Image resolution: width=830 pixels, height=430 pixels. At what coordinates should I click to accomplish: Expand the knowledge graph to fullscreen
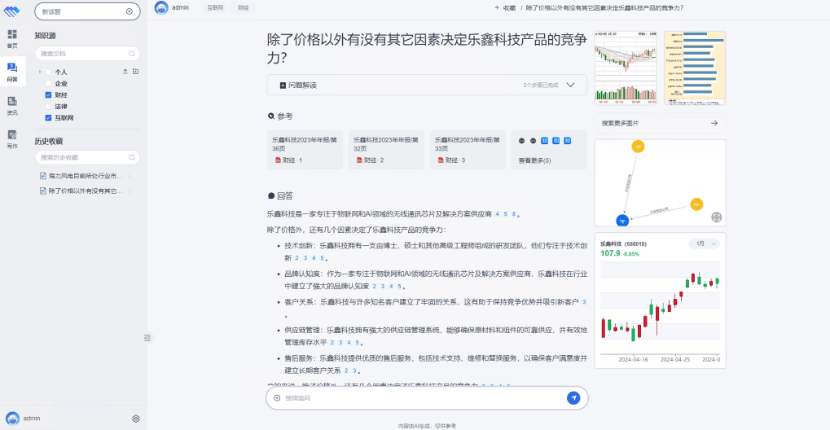click(716, 217)
